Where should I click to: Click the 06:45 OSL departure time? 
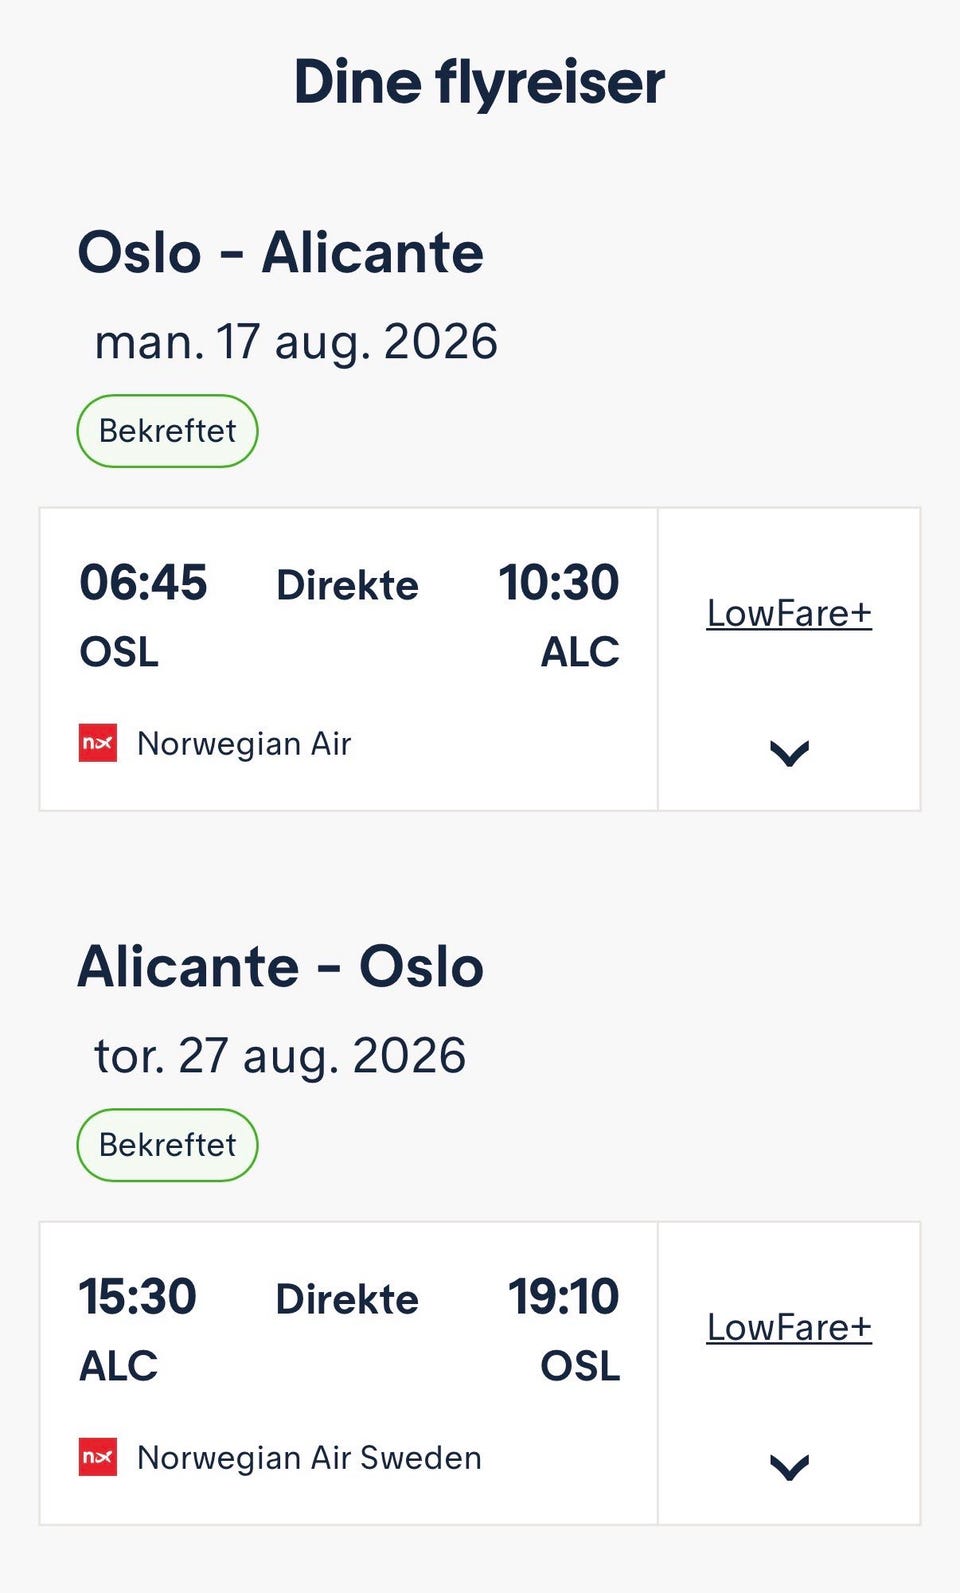pos(143,582)
